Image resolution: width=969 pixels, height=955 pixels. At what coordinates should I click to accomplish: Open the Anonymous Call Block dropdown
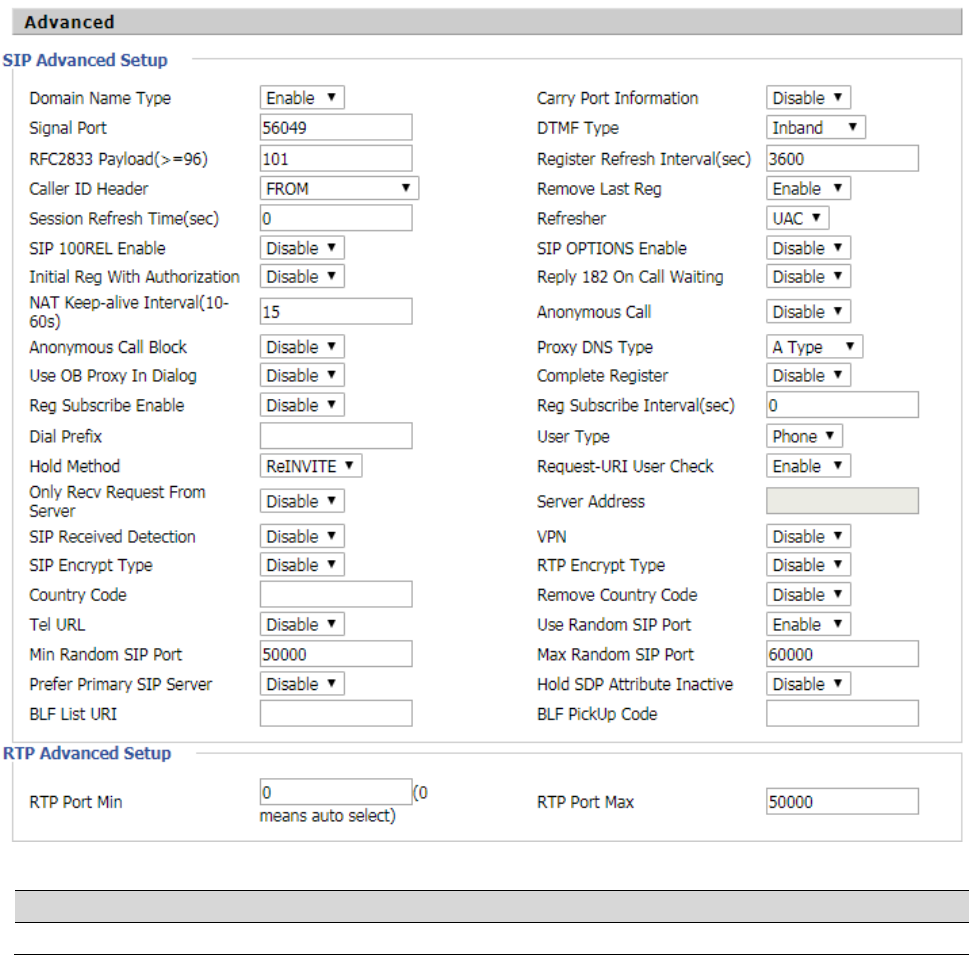click(302, 347)
